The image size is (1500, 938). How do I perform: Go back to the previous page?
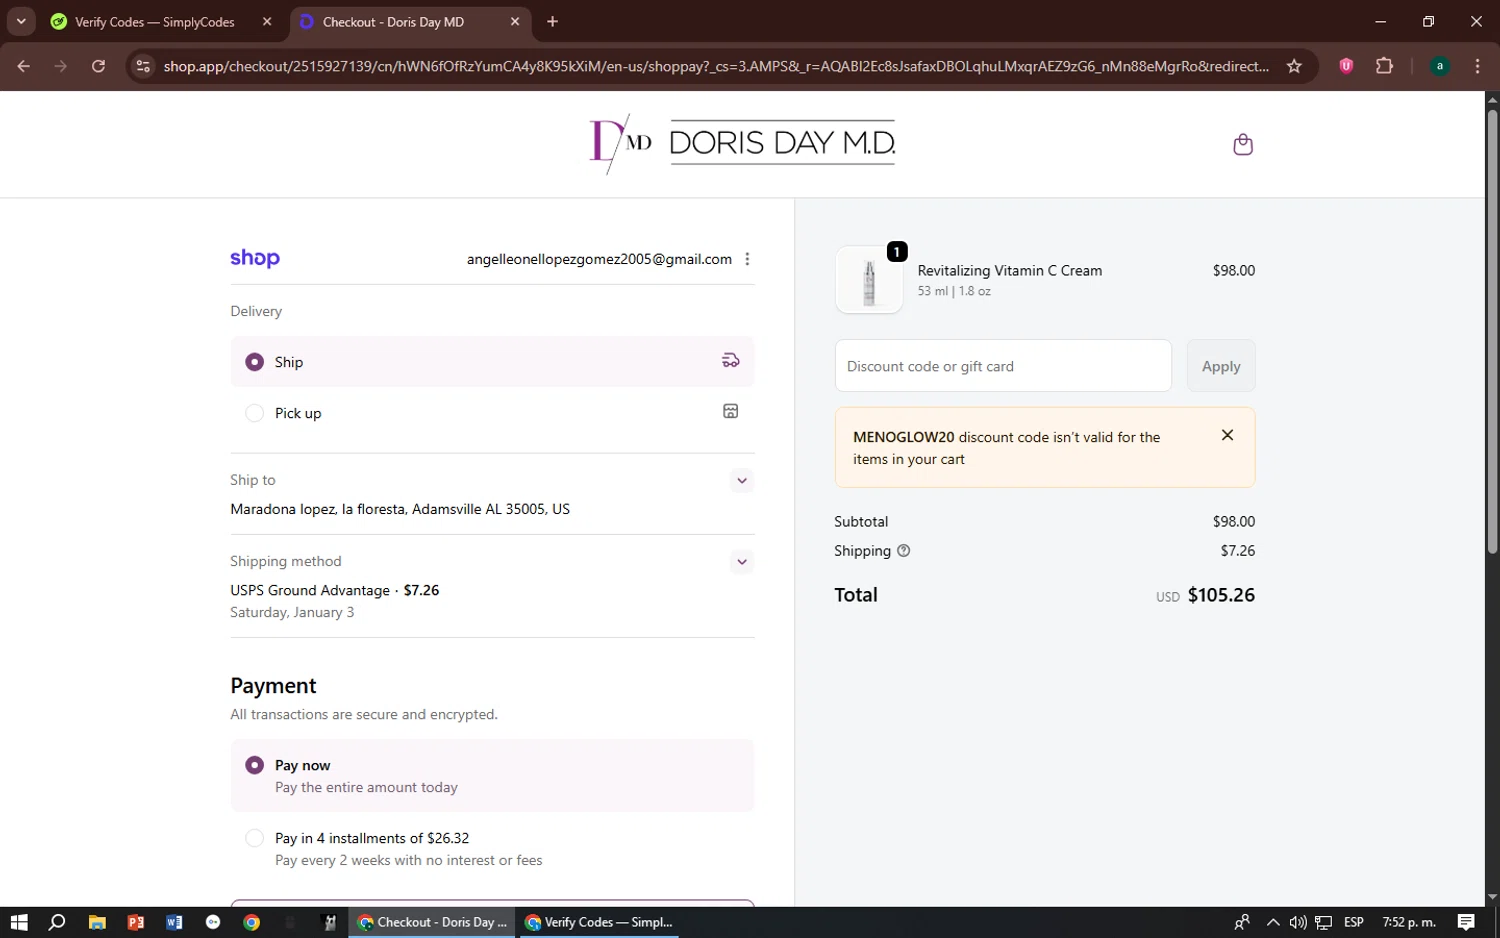[24, 66]
